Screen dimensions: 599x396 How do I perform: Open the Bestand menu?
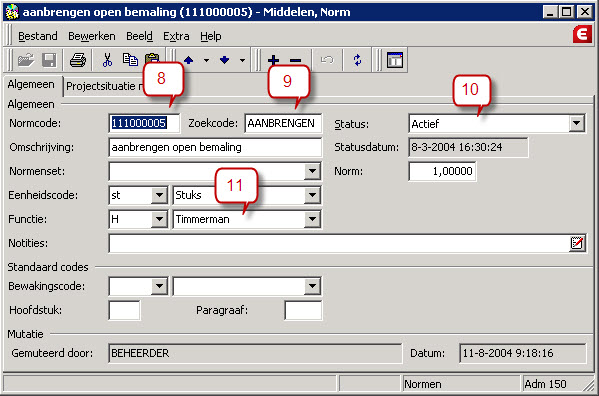click(x=38, y=36)
